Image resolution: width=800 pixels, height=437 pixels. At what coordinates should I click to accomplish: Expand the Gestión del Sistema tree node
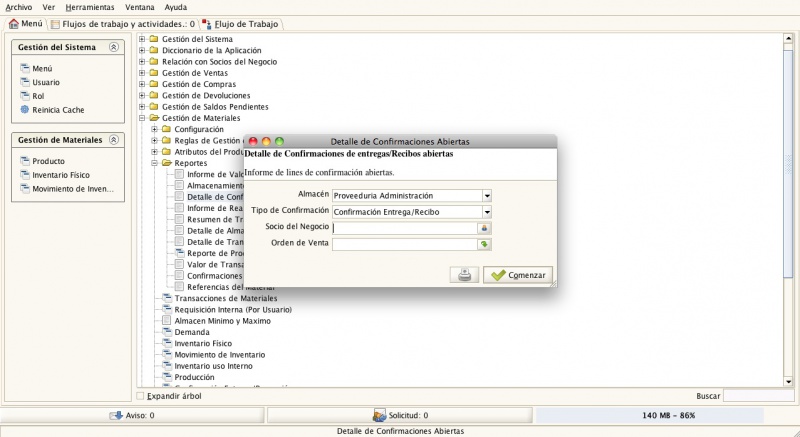[x=142, y=39]
